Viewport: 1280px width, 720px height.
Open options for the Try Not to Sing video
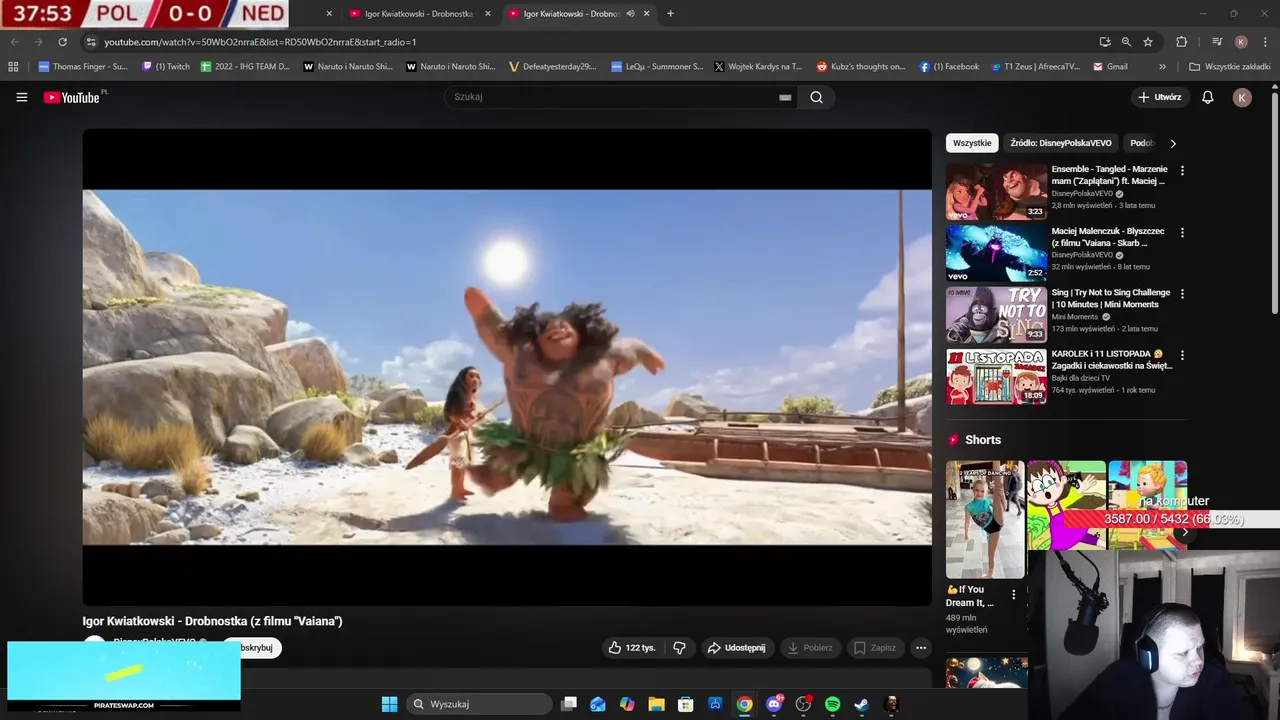coord(1182,294)
